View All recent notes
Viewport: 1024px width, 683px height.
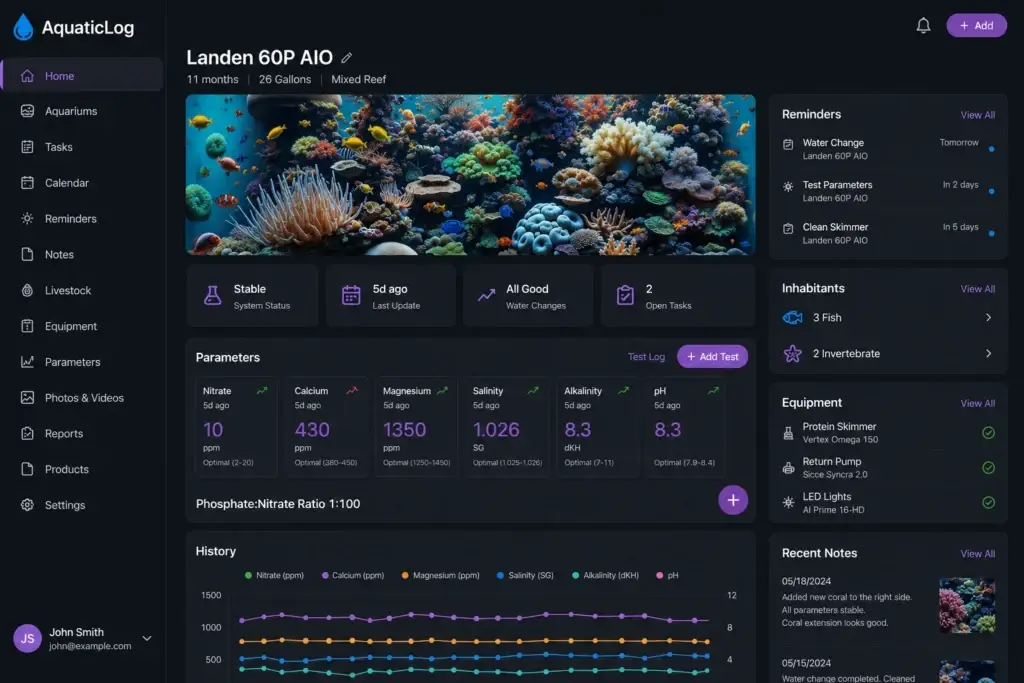pos(978,554)
